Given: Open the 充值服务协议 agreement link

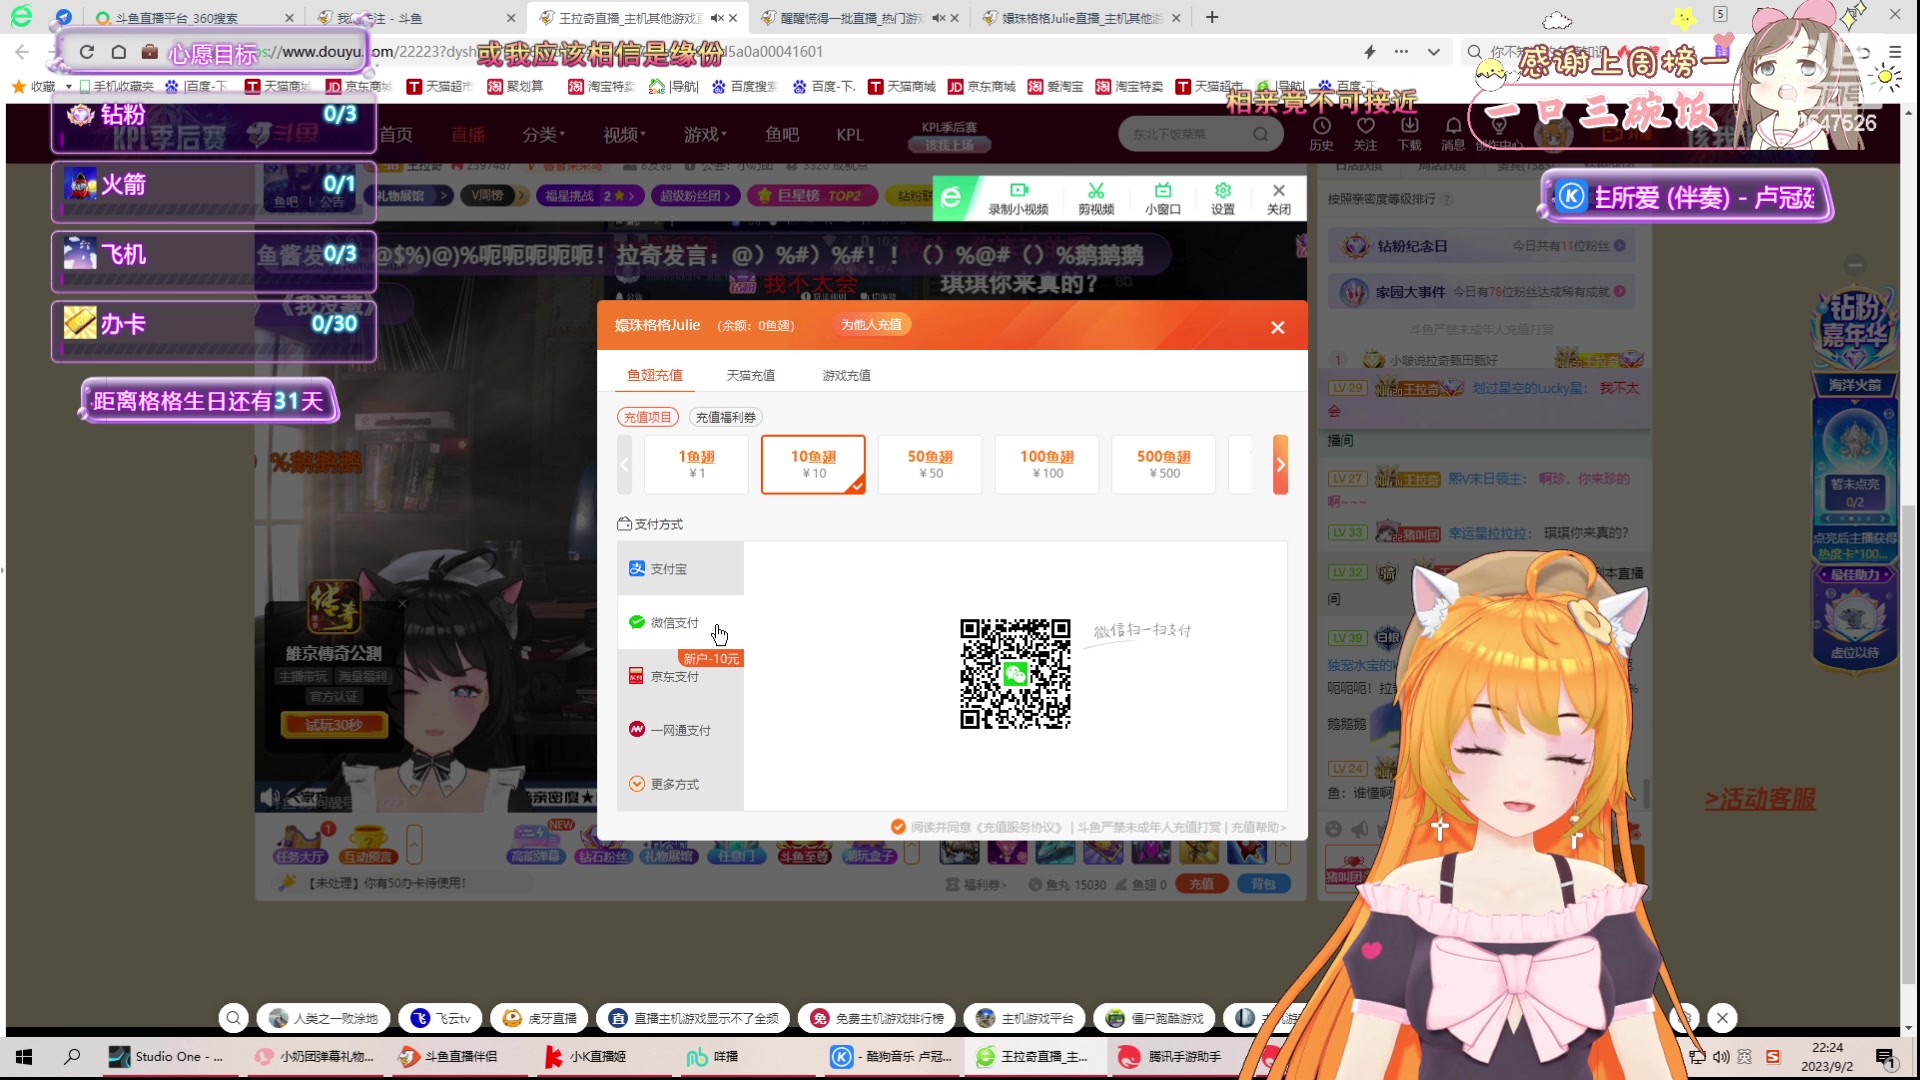Looking at the screenshot, I should 1020,827.
